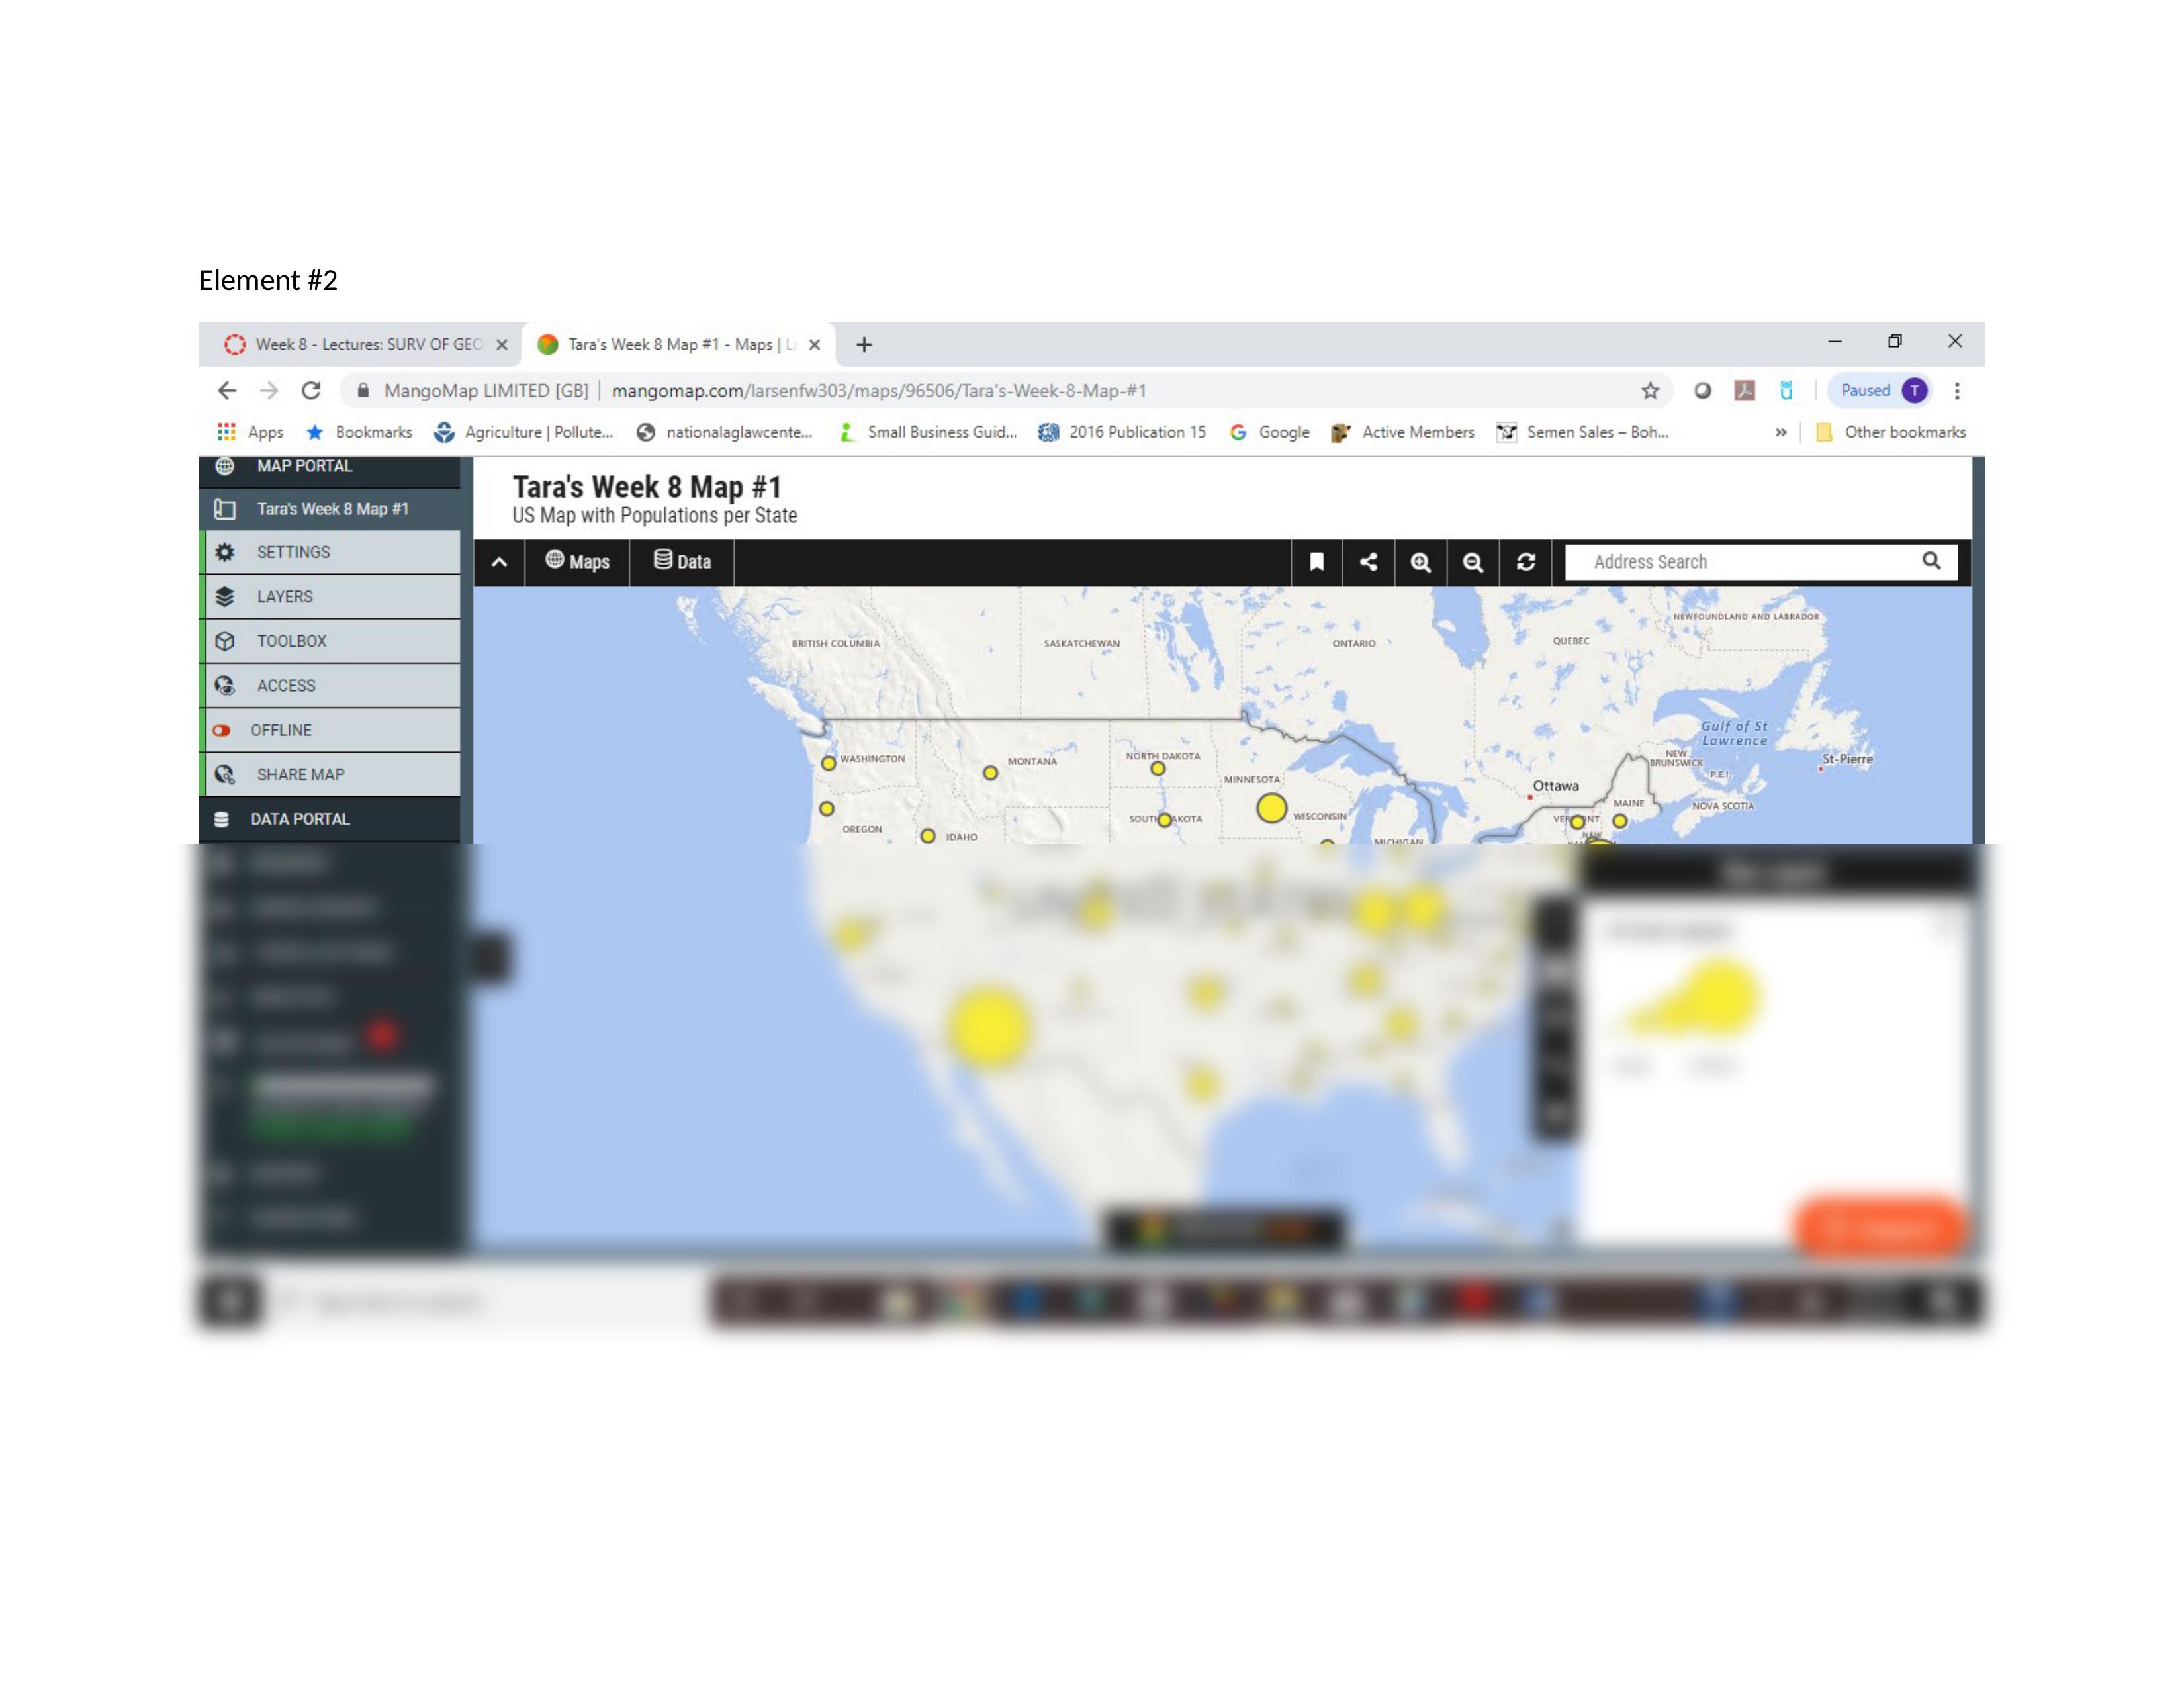Click the Refresh/Reset map icon
Viewport: 2184px width, 1688px height.
[x=1525, y=560]
